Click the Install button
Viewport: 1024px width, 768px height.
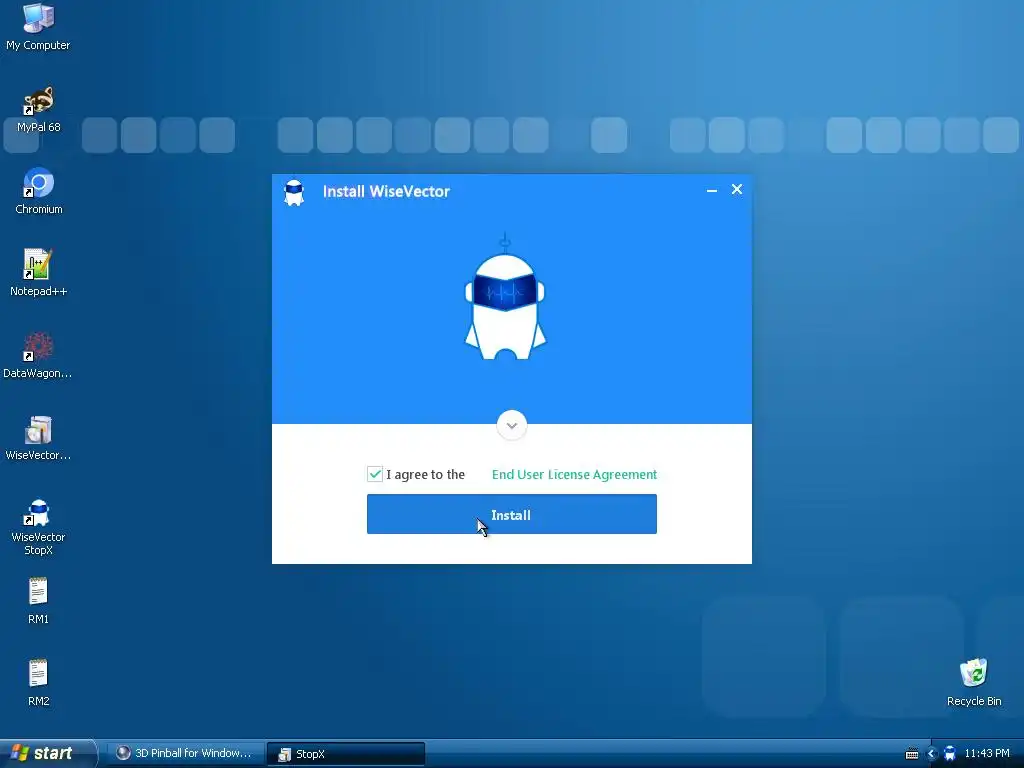(x=511, y=515)
